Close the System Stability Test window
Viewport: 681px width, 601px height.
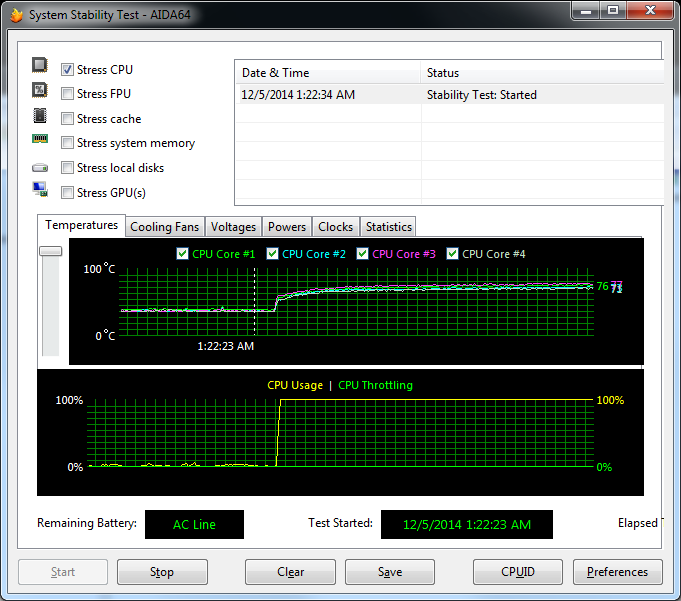(x=650, y=11)
